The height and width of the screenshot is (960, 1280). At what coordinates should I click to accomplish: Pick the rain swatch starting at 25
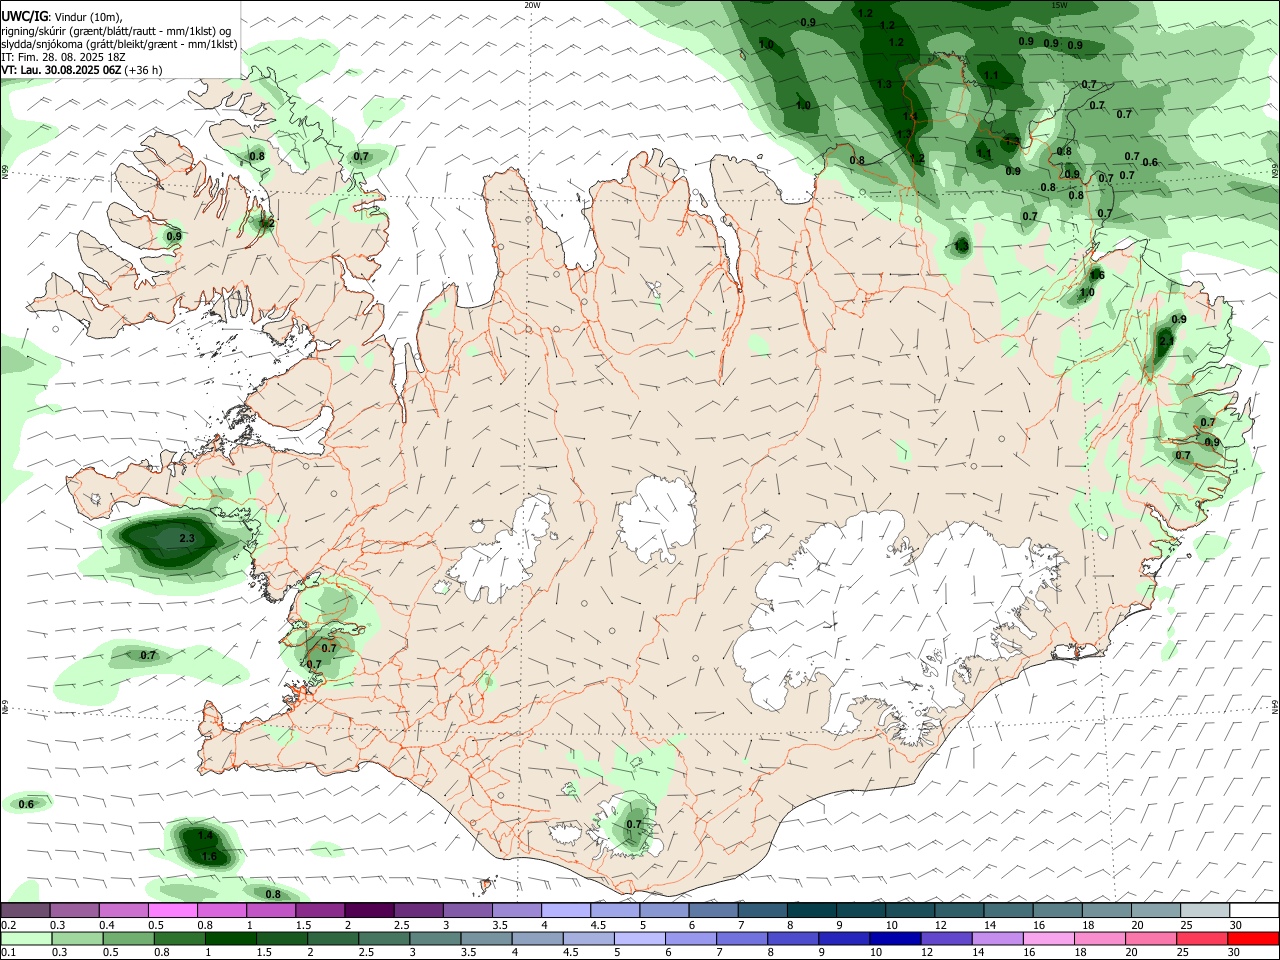(x=1203, y=939)
